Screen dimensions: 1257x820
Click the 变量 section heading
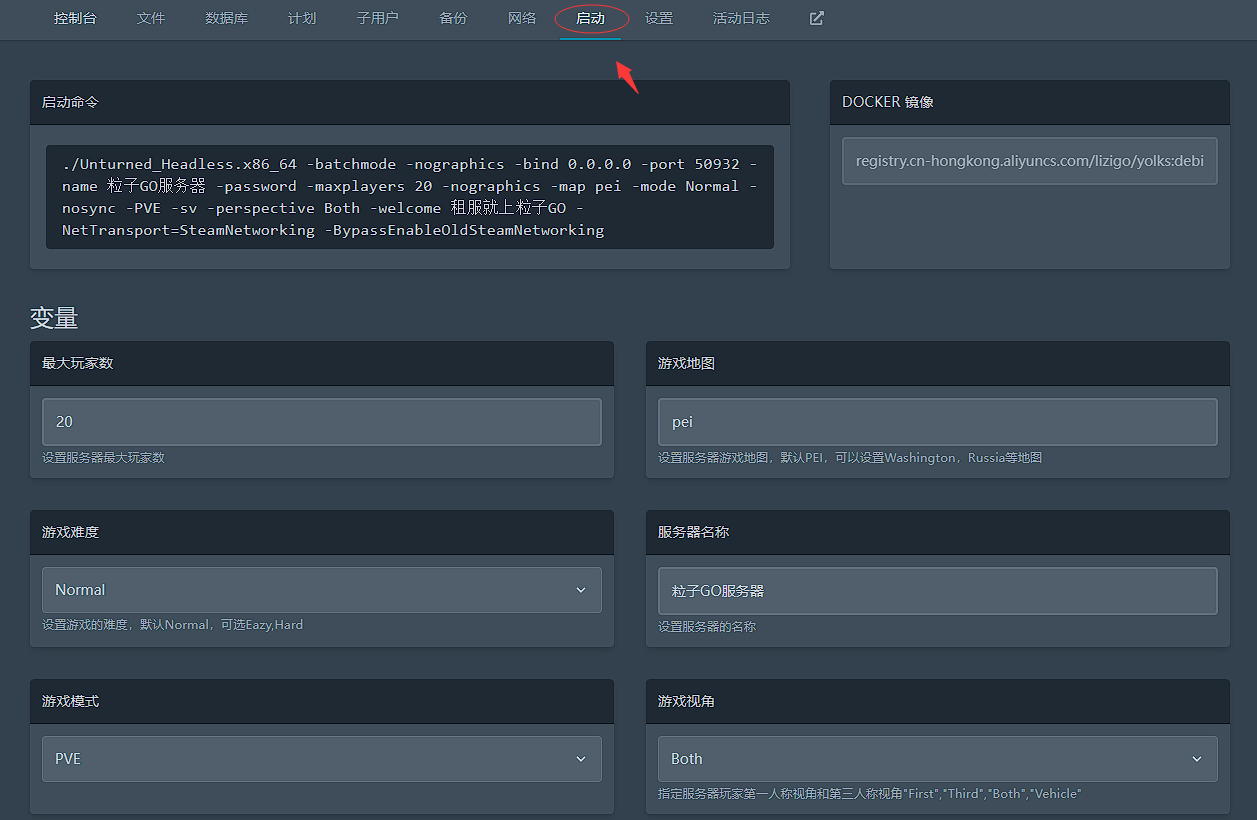click(x=54, y=318)
